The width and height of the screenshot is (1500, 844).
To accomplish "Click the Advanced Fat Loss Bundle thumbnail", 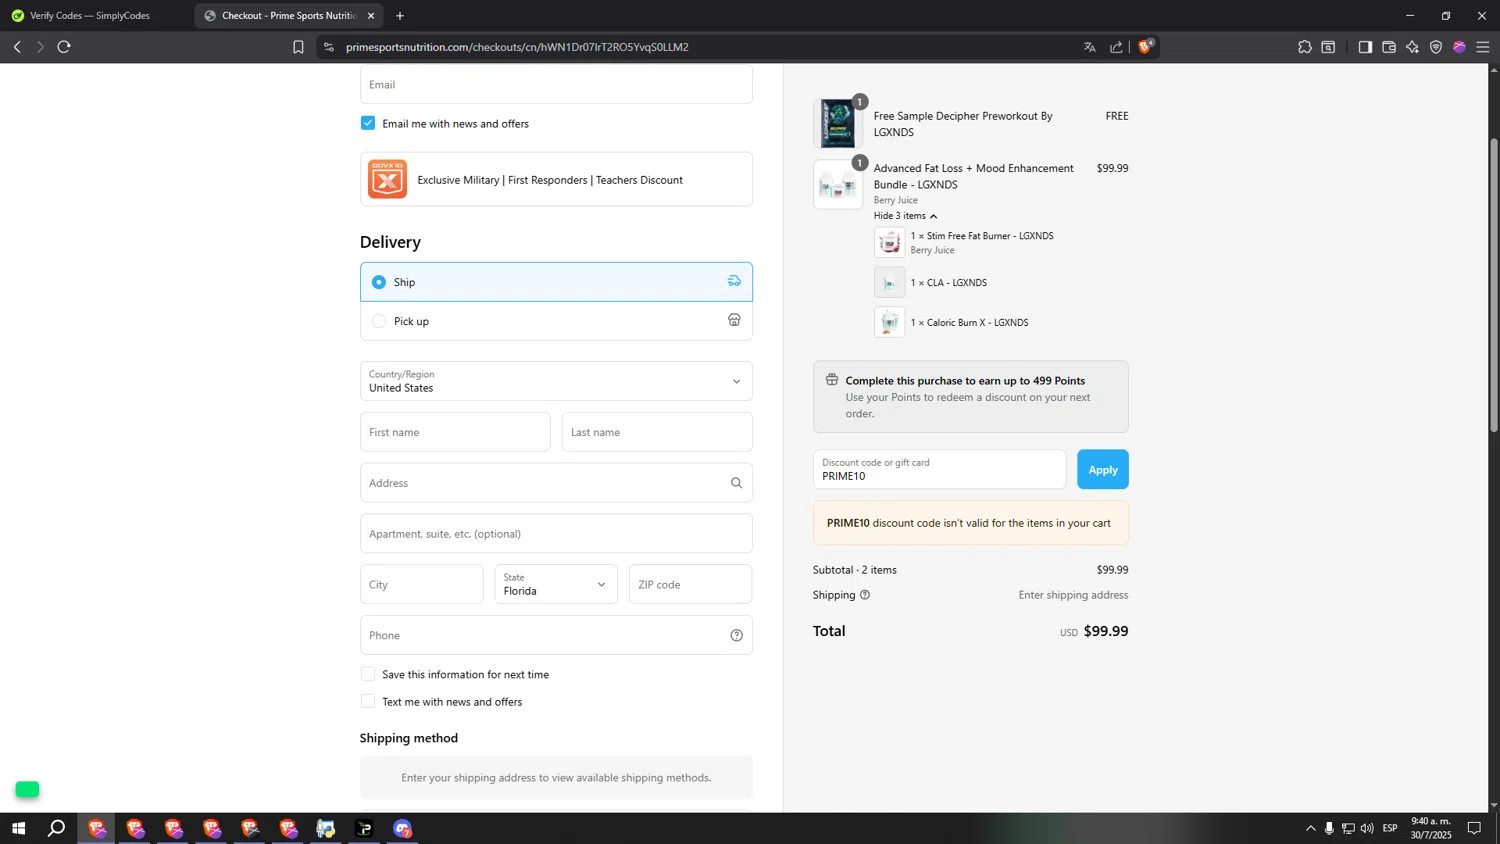I will point(838,184).
